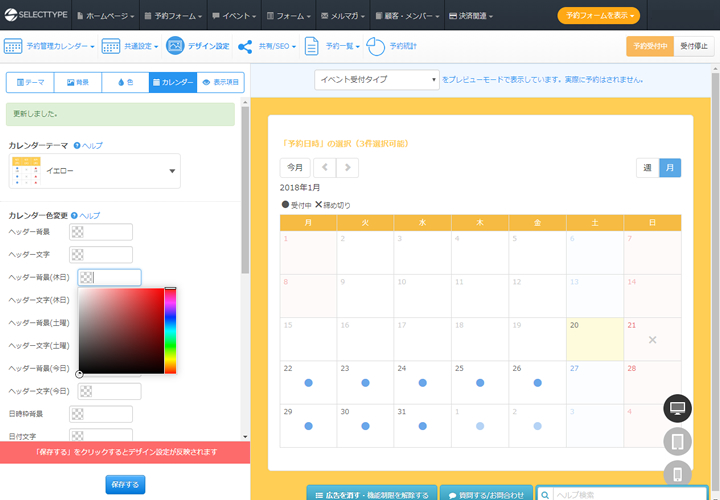Go to next month with right arrow
The height and width of the screenshot is (500, 720).
pos(348,168)
